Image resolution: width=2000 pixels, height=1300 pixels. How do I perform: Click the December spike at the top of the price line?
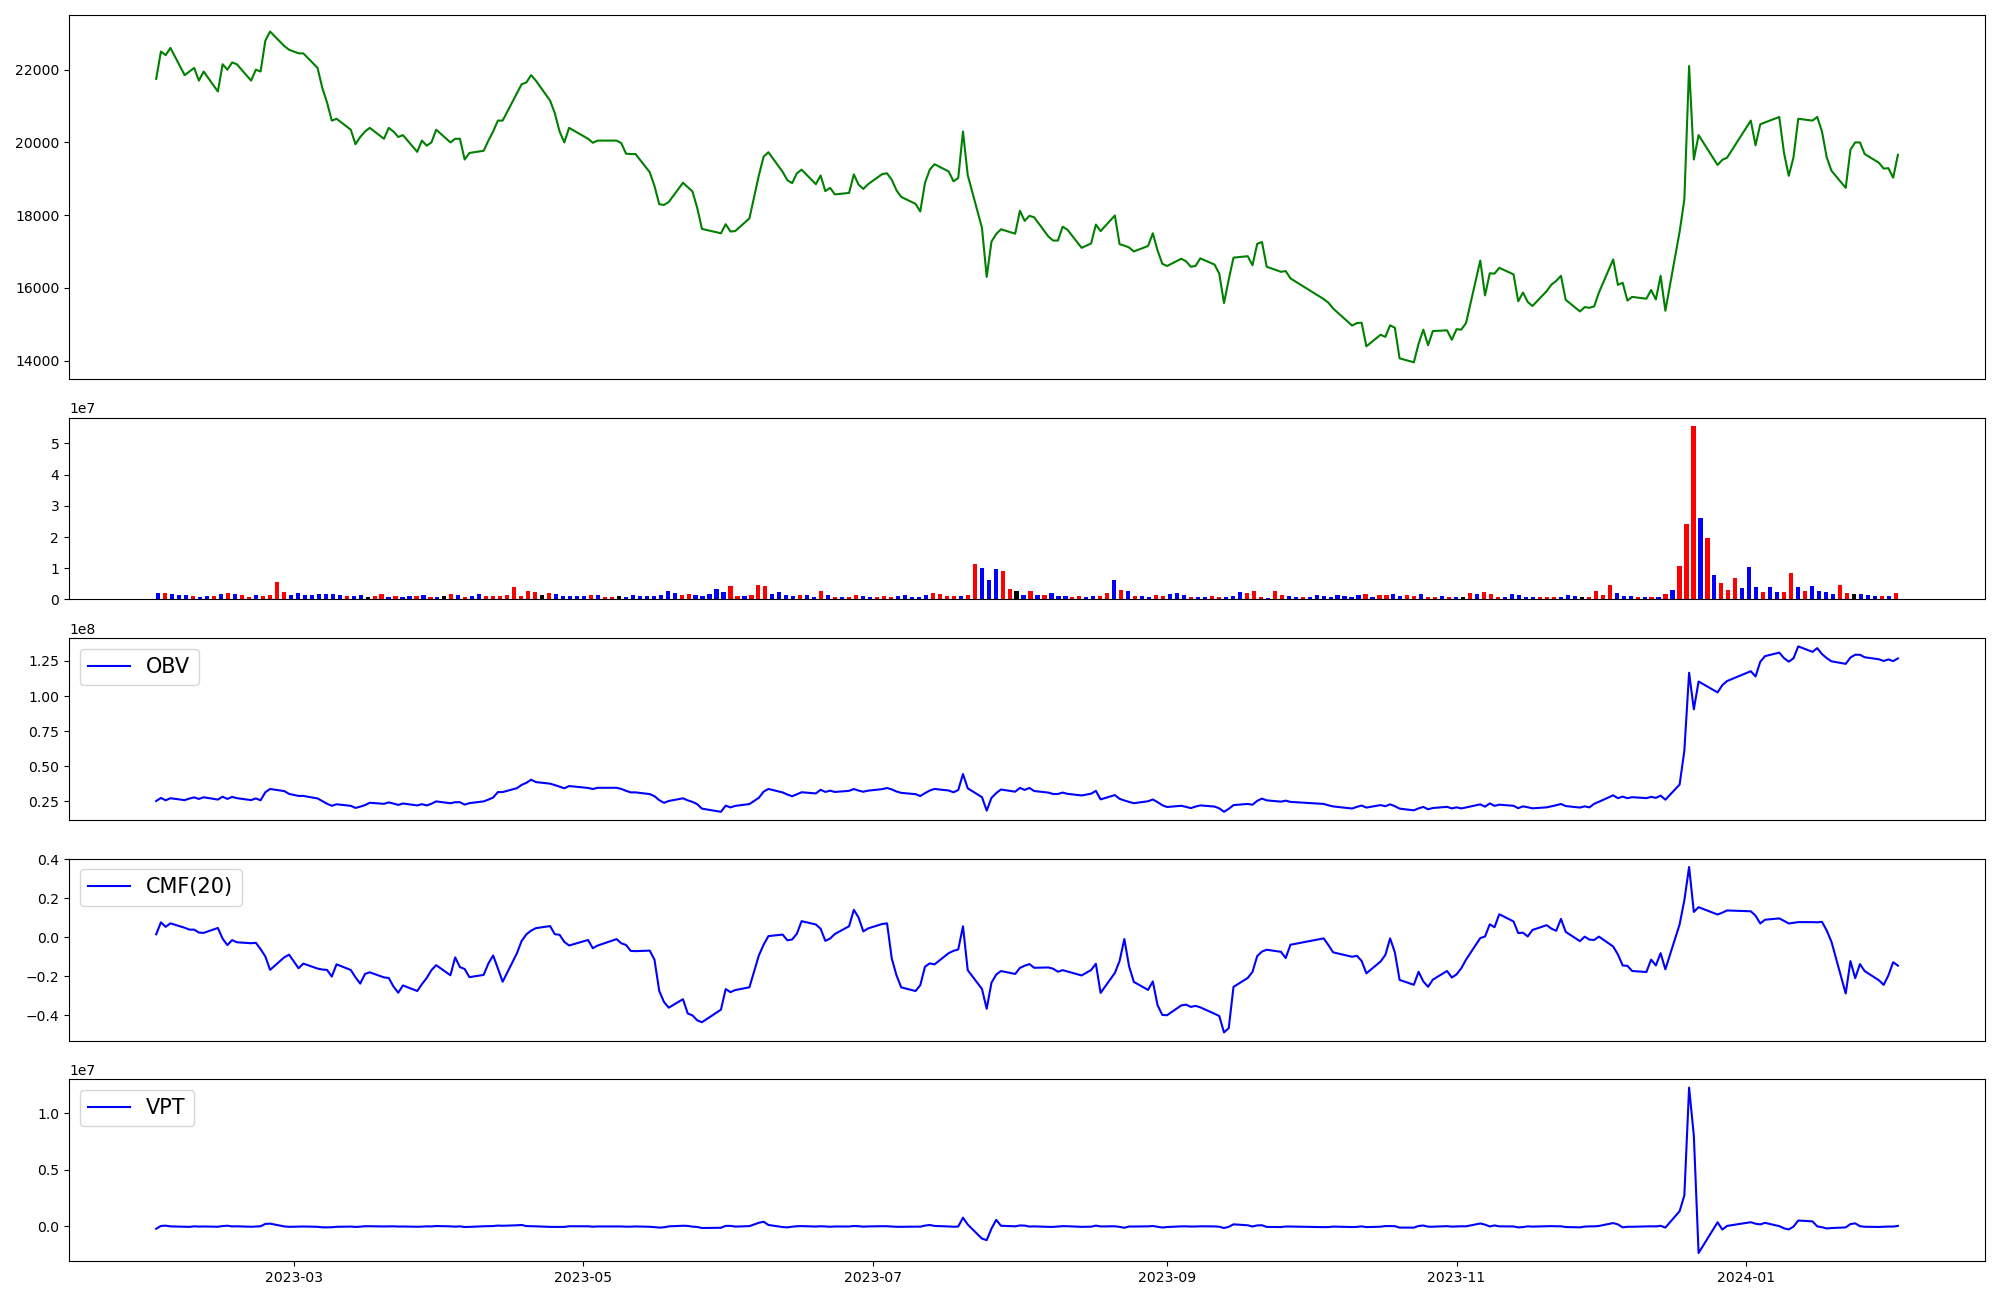(x=1689, y=67)
